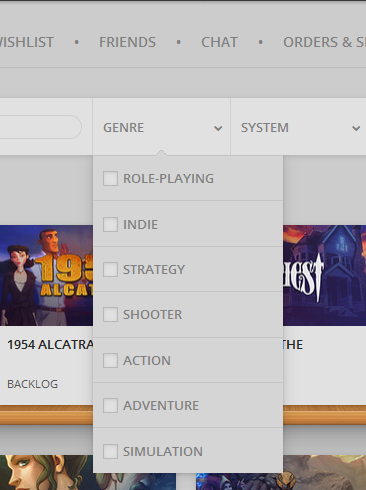
Task: Open the System filter menu
Action: click(x=298, y=127)
